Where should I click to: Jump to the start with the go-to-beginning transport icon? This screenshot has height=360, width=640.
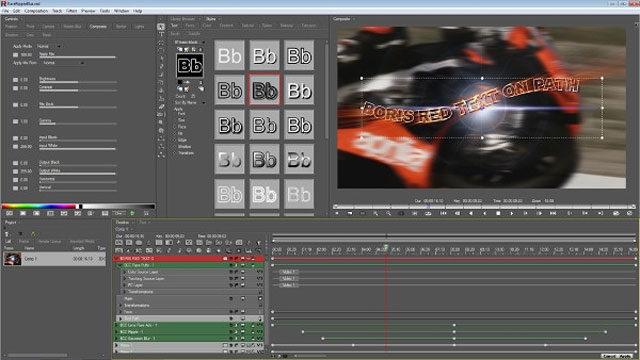pyautogui.click(x=443, y=213)
